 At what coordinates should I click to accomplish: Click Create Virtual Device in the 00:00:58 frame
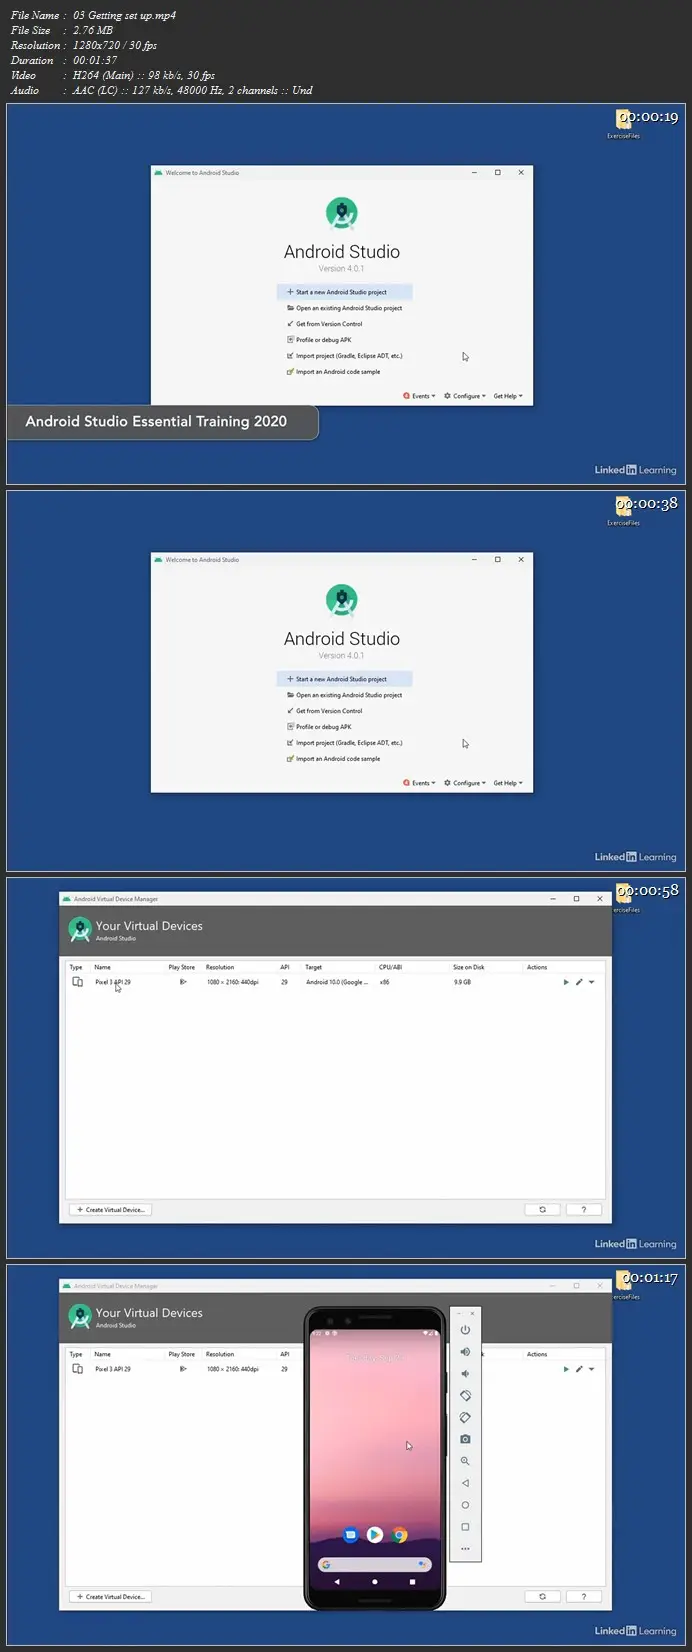tap(111, 1210)
